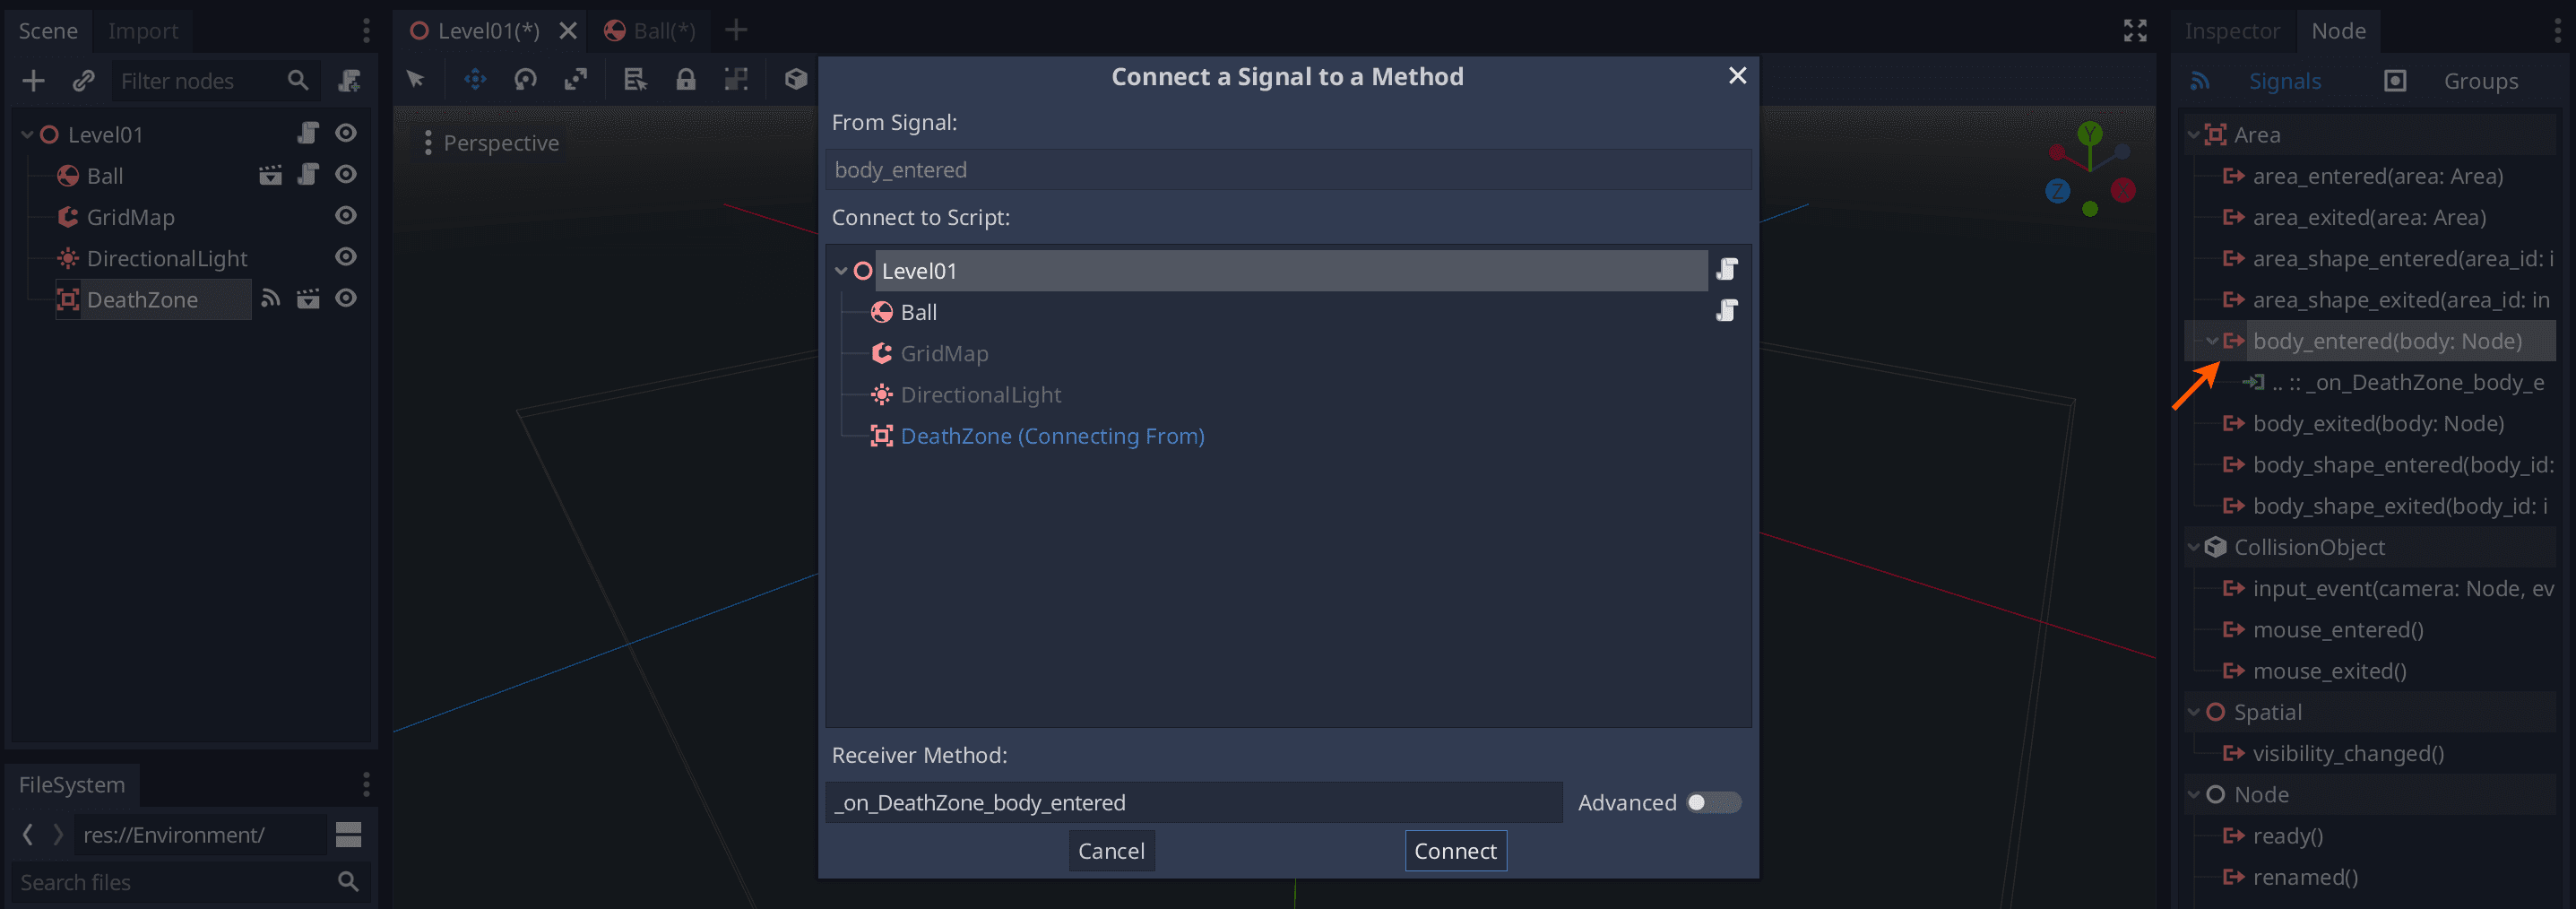Image resolution: width=2576 pixels, height=909 pixels.
Task: Select the Rotate mode tool in toolbar
Action: pos(525,79)
